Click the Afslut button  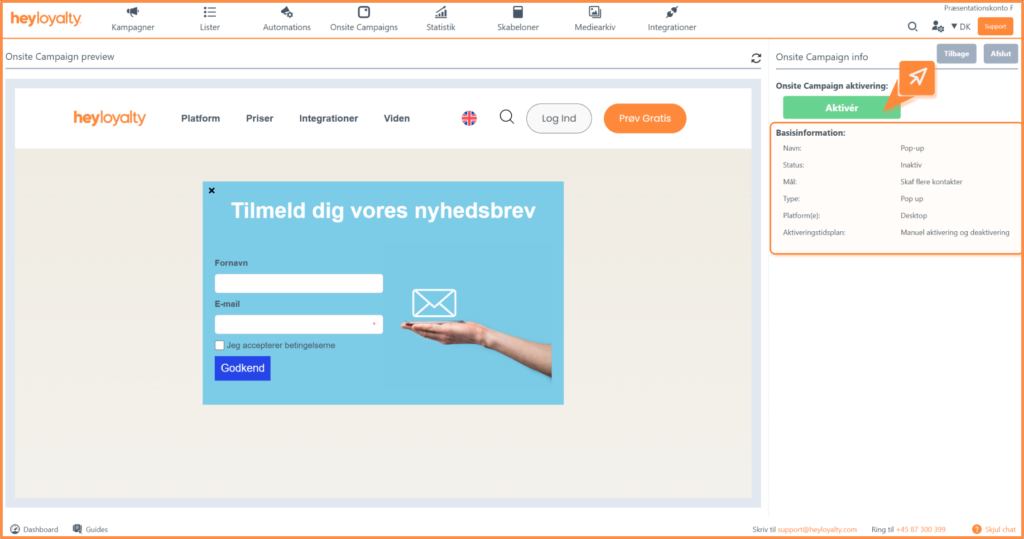[x=1000, y=54]
